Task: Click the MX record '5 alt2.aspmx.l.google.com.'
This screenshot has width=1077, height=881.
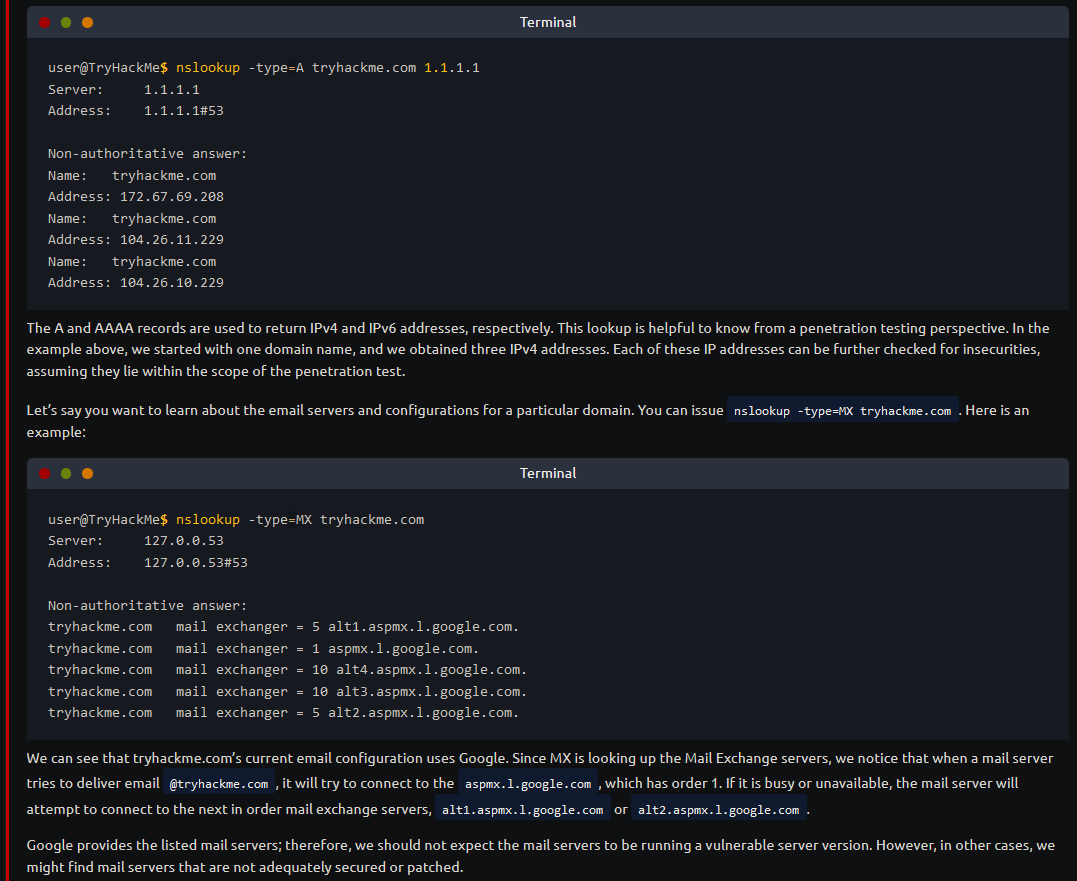Action: [x=415, y=713]
